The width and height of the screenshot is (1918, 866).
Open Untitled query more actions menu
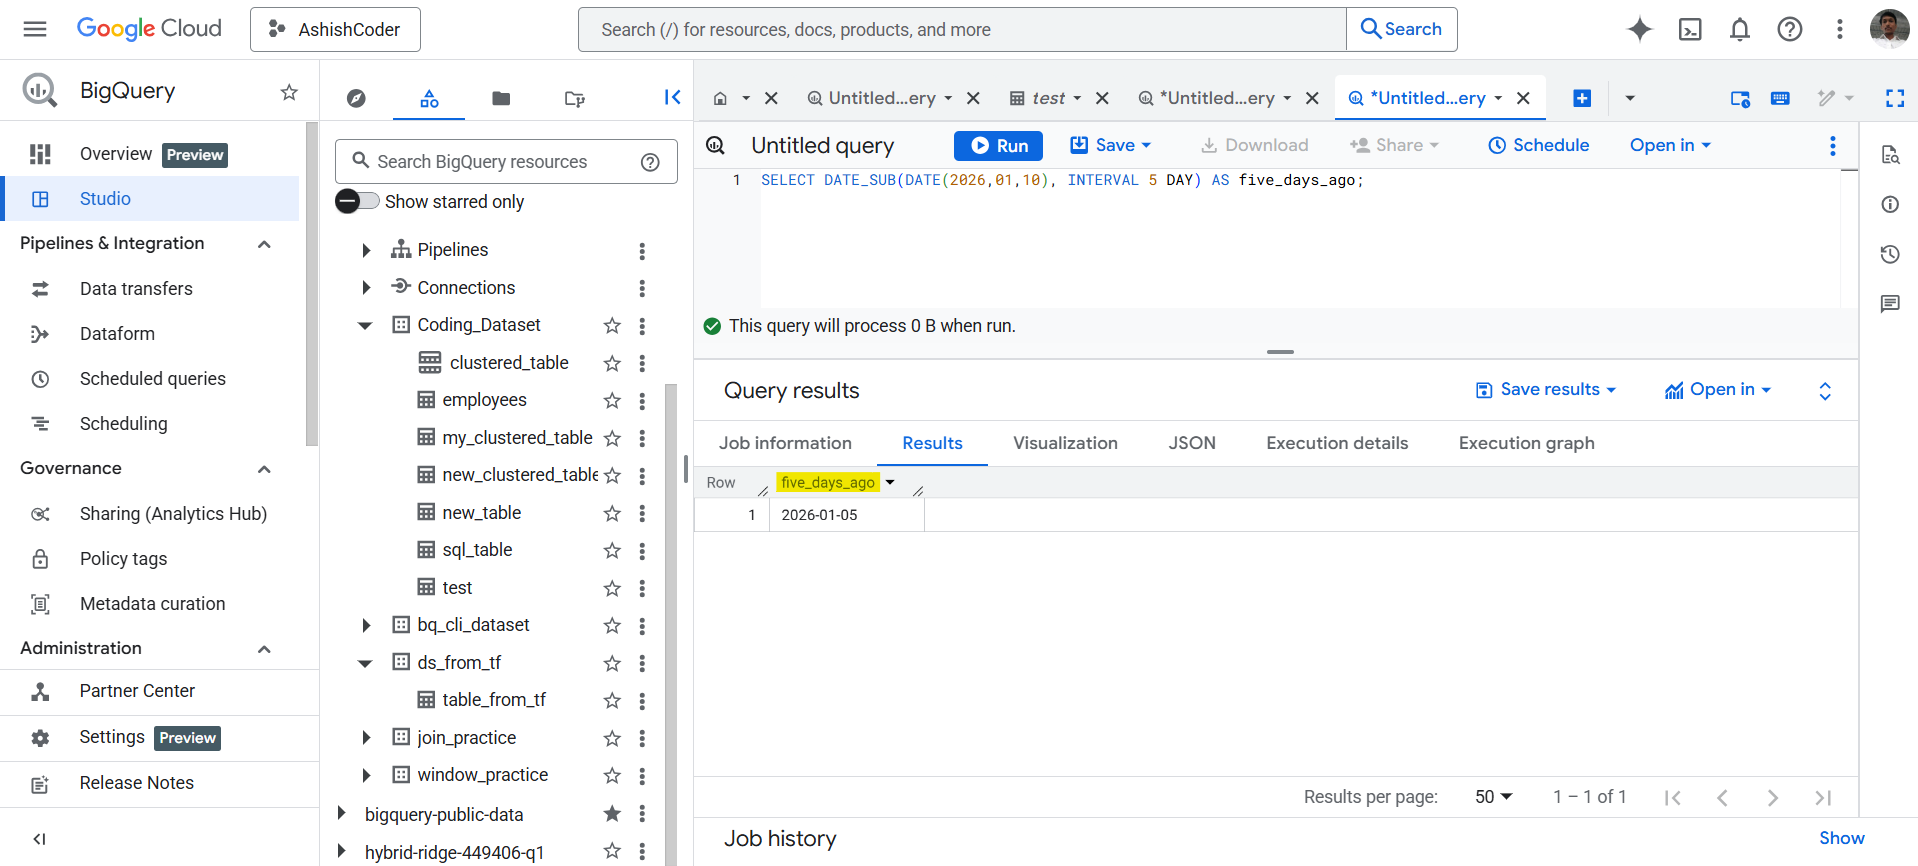[1833, 146]
